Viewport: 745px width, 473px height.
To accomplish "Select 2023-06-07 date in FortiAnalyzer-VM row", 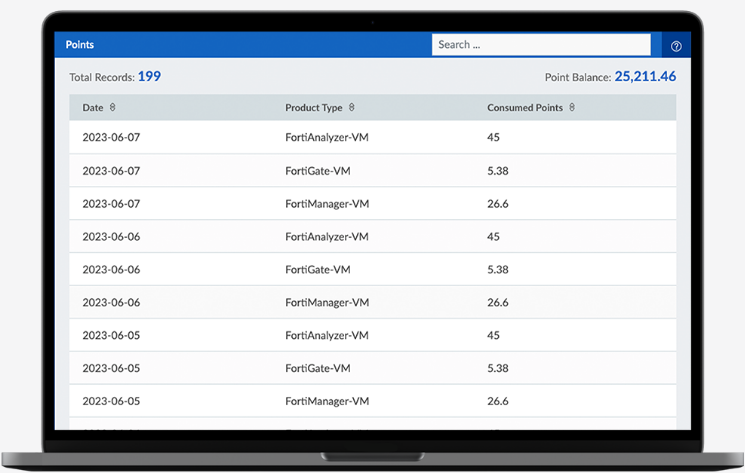I will [111, 137].
